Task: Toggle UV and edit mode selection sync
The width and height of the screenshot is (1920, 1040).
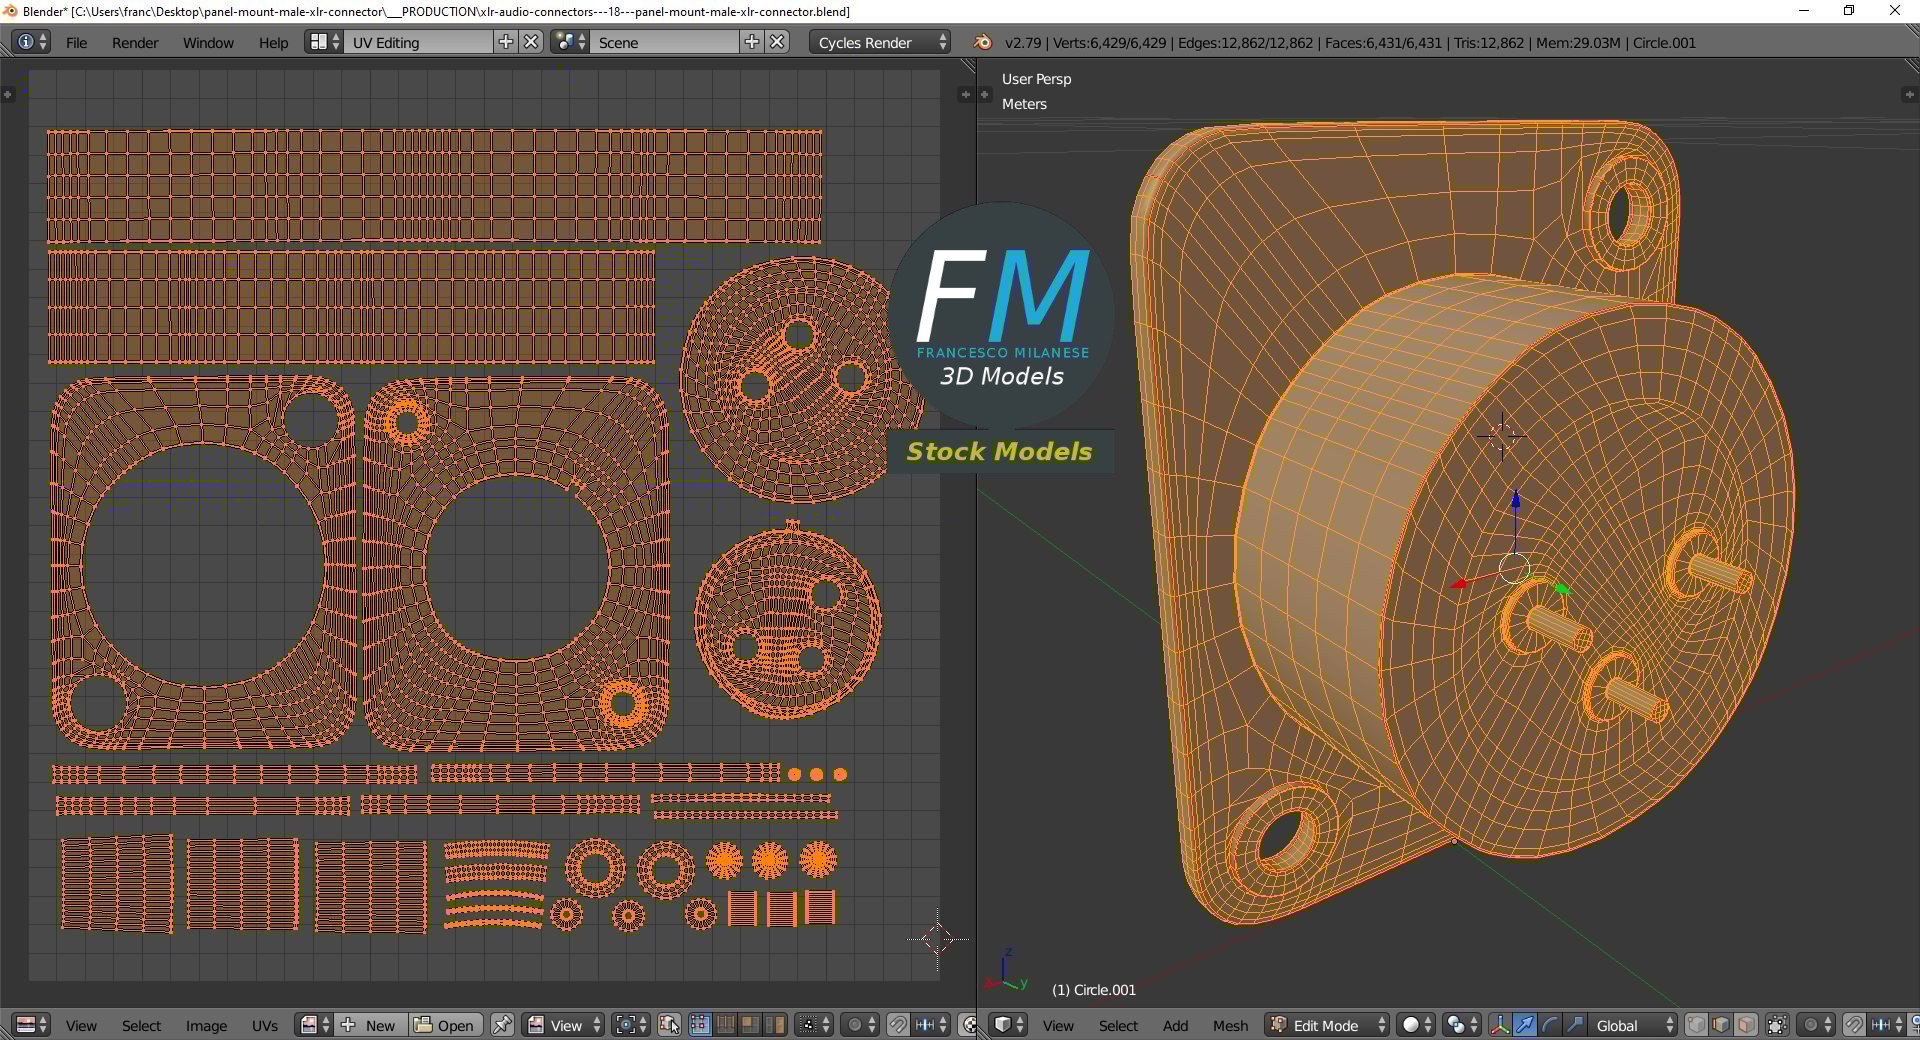Action: (669, 1025)
